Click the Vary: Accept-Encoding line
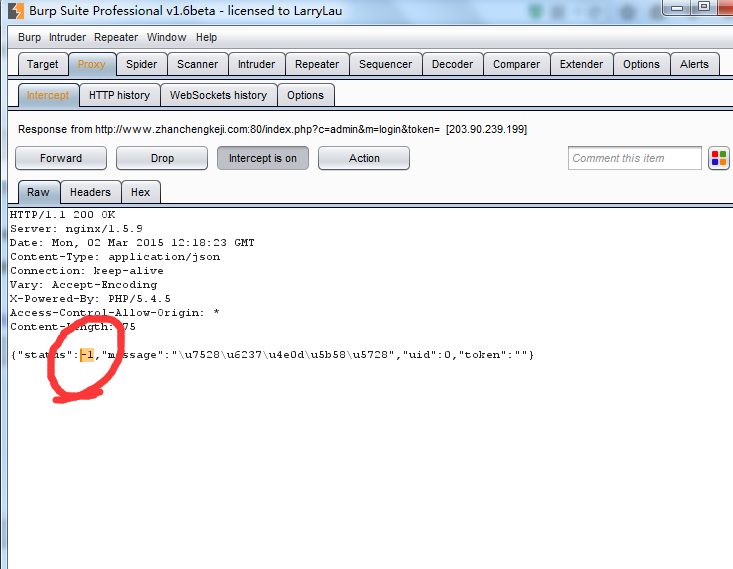 tap(84, 285)
